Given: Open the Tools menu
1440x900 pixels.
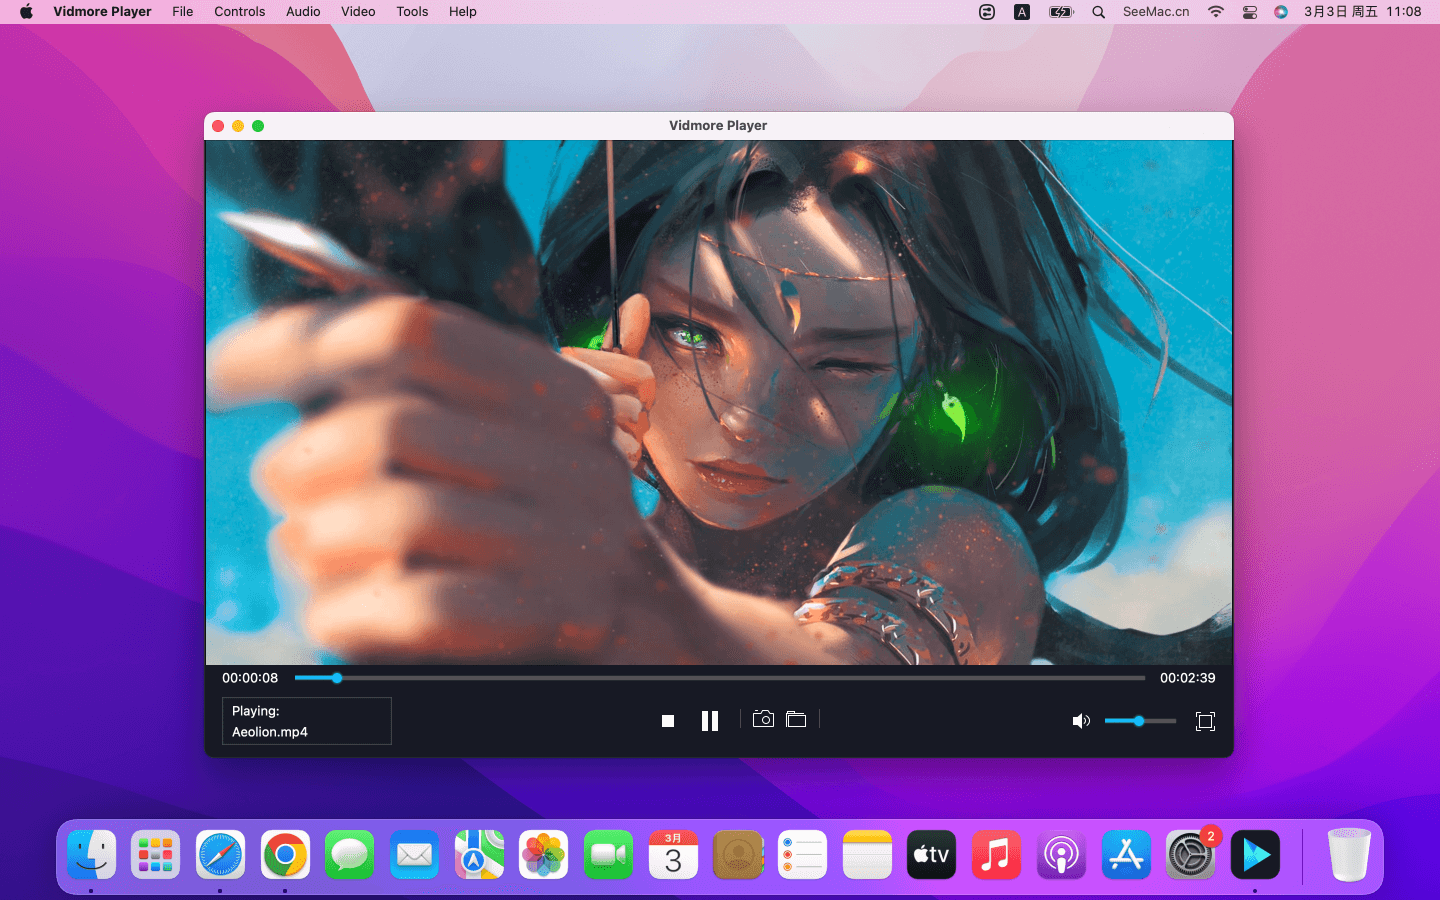Looking at the screenshot, I should click(x=412, y=12).
